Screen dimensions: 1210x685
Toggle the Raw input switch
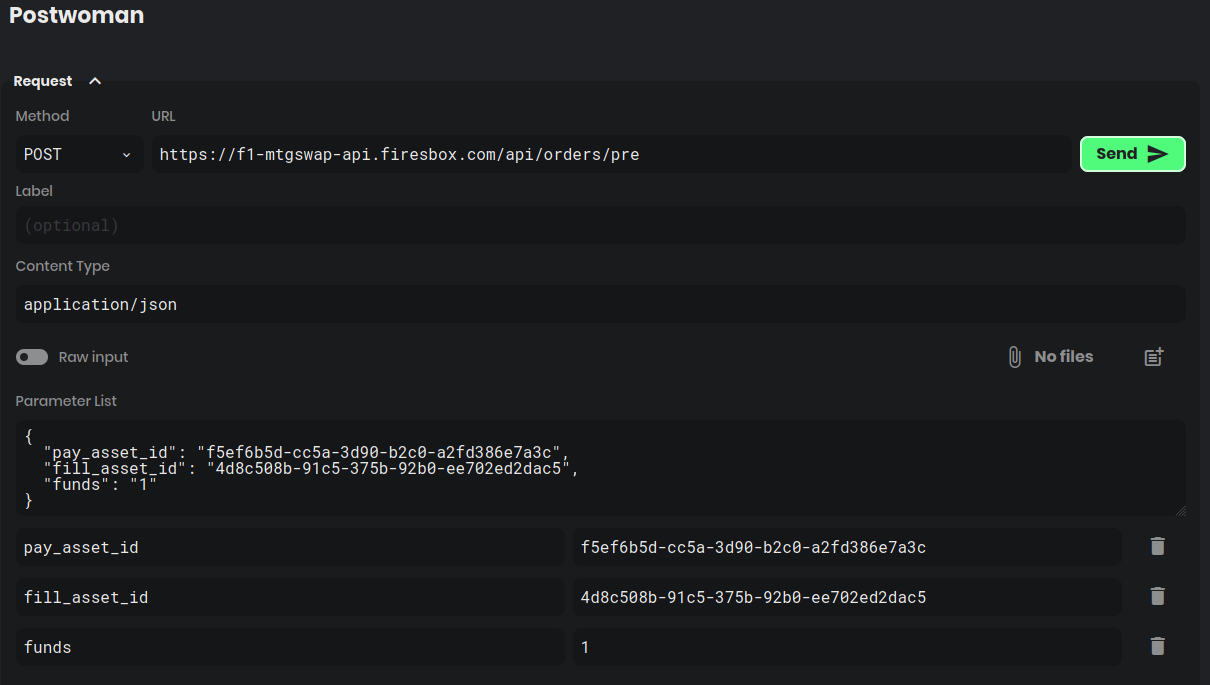click(x=32, y=357)
